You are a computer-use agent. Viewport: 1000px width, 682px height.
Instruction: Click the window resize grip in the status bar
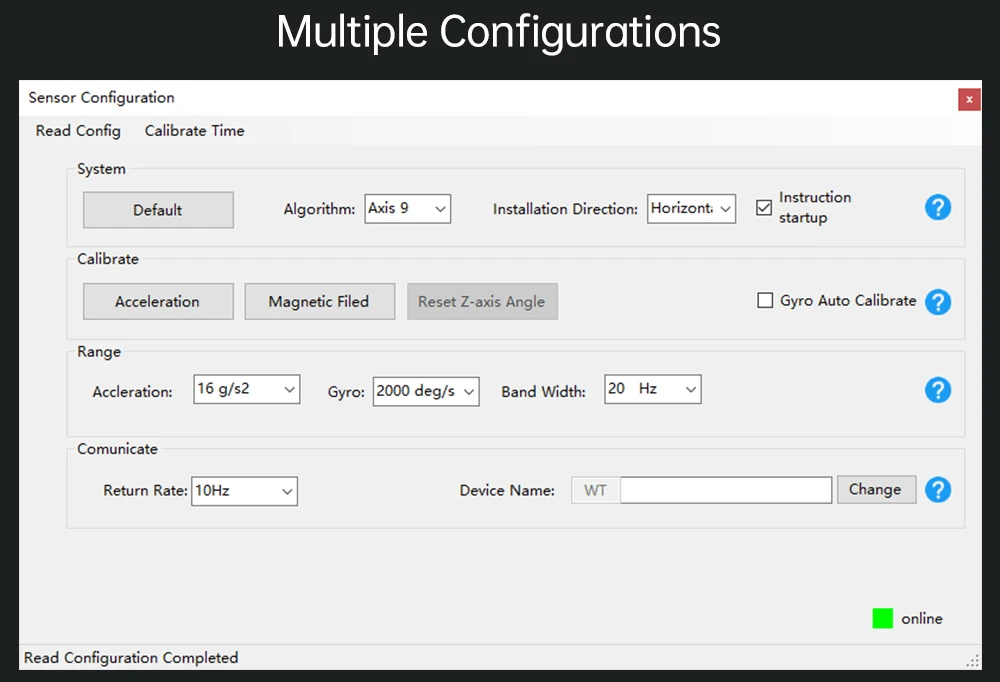[x=973, y=661]
